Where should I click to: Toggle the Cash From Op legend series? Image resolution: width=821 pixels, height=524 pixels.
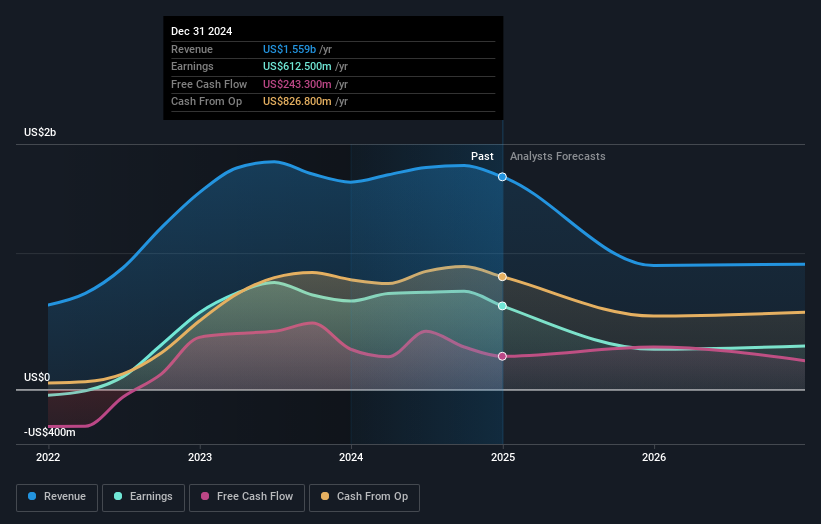tap(364, 497)
